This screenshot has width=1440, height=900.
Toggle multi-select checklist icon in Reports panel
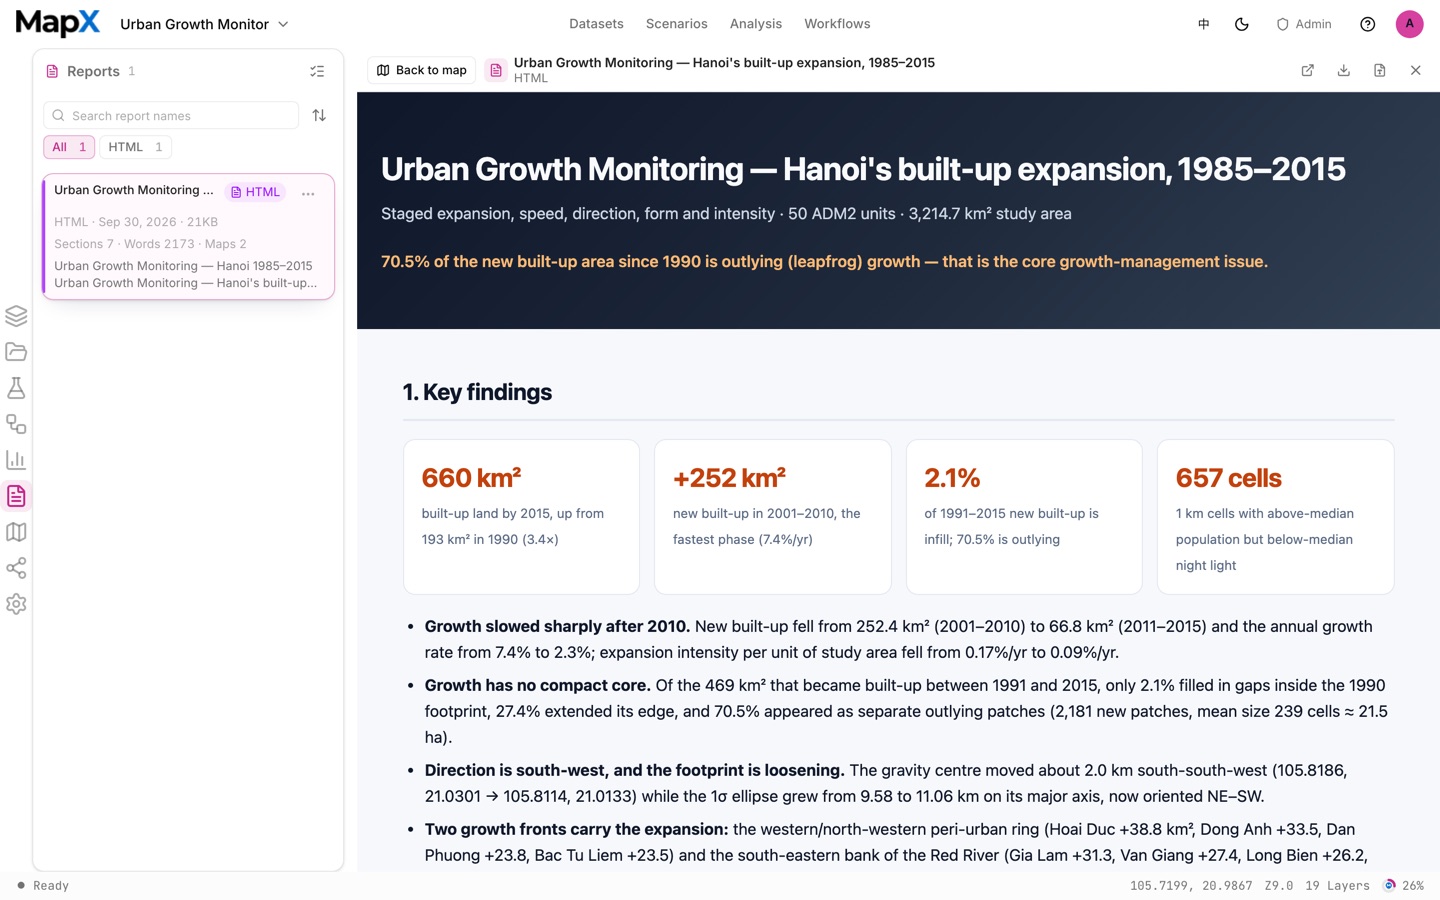[x=317, y=71]
